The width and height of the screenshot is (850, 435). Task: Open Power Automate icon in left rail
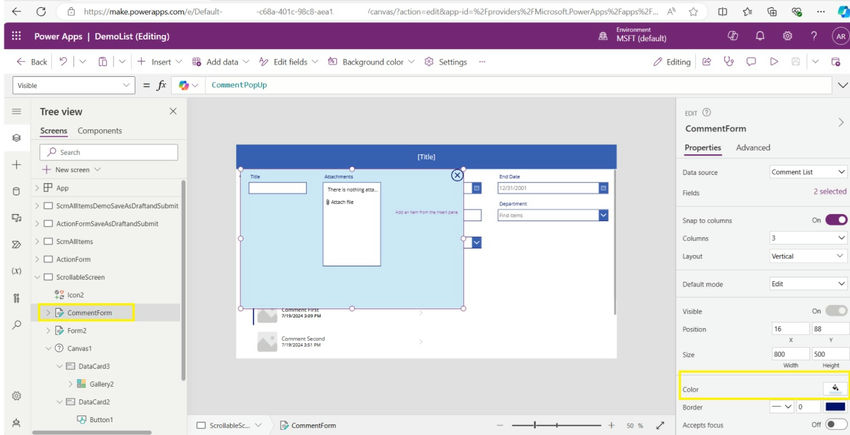click(16, 244)
